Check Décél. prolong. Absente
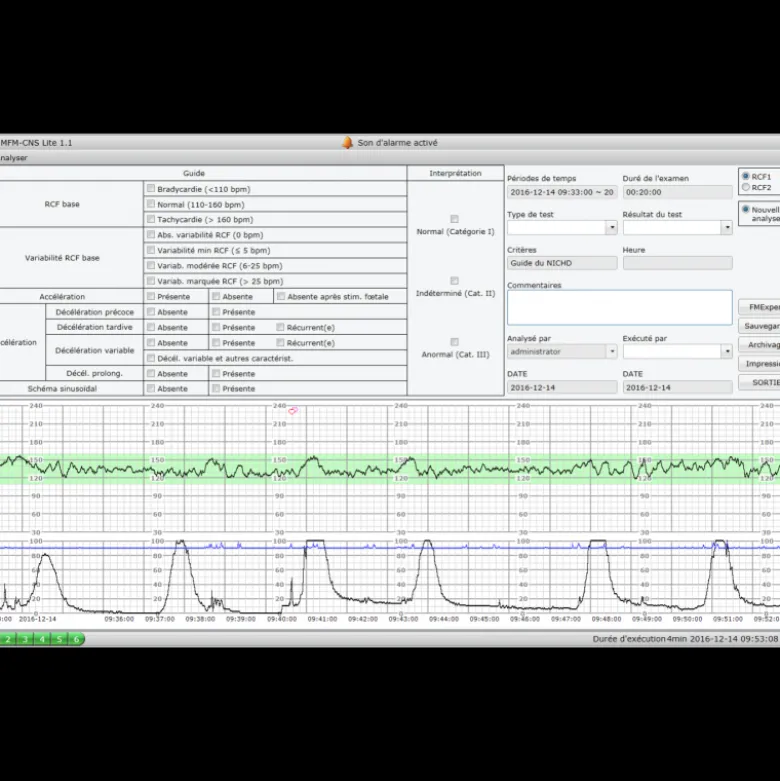The width and height of the screenshot is (780, 781). [x=151, y=373]
